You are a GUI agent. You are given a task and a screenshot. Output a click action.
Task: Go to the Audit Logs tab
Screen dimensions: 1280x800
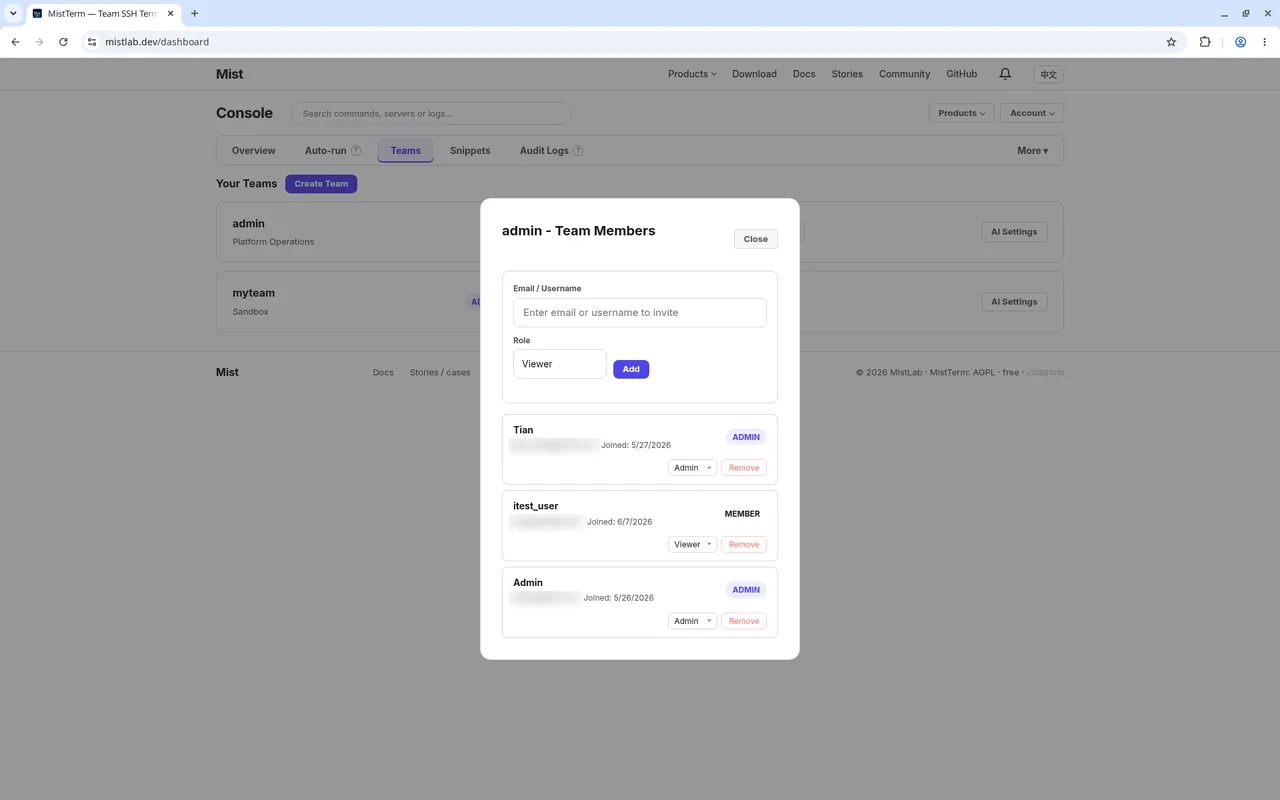544,151
